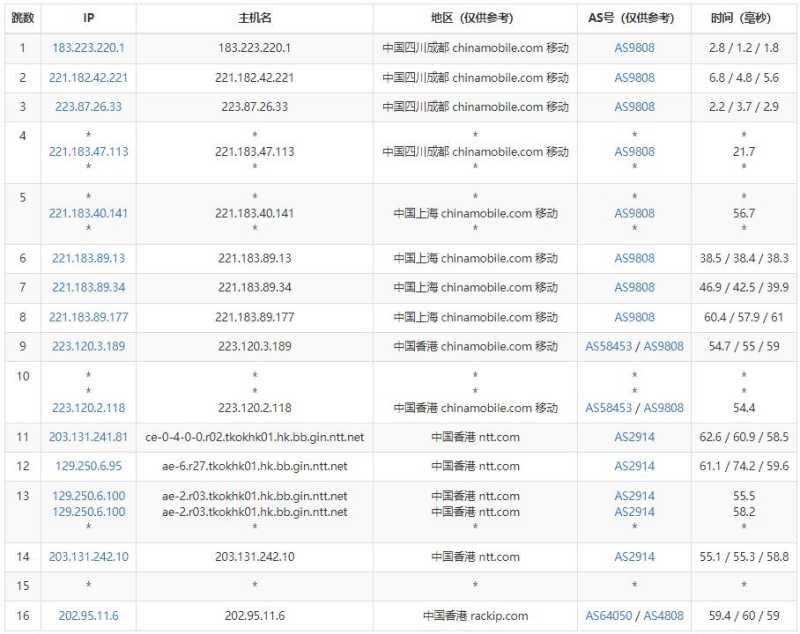Click IP link 223.87.26.33

click(88, 107)
